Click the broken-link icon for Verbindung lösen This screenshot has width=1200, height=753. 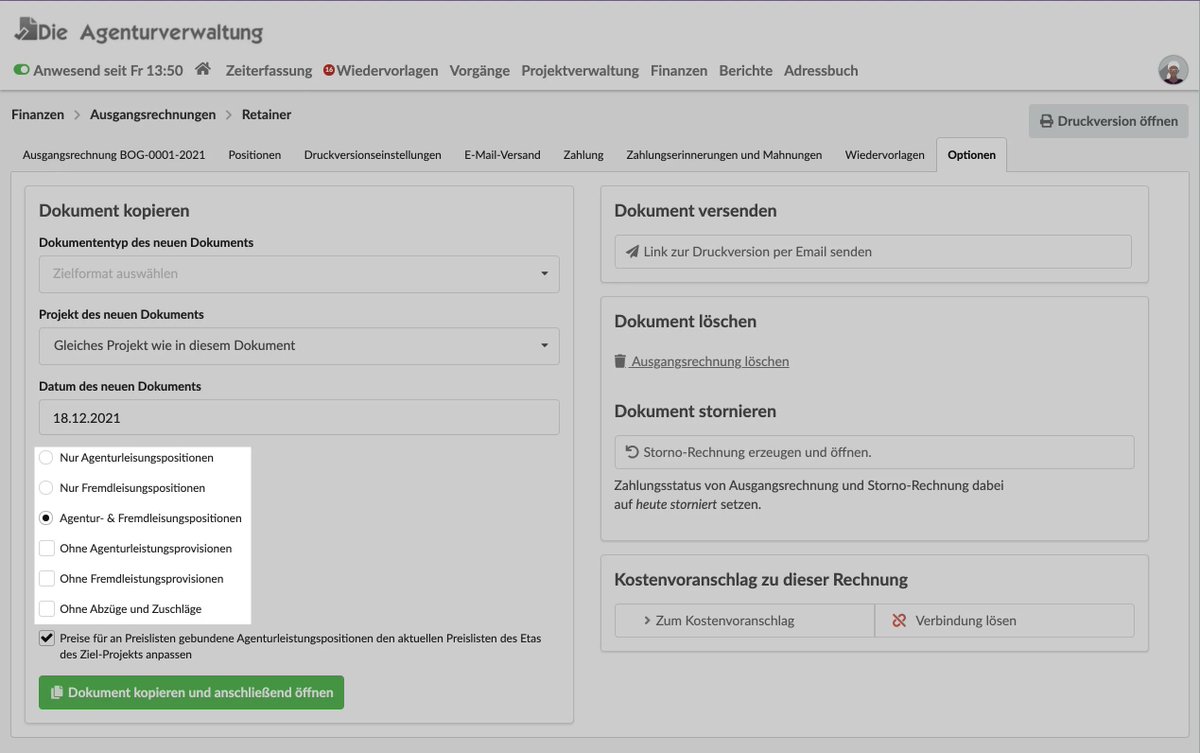coord(899,620)
